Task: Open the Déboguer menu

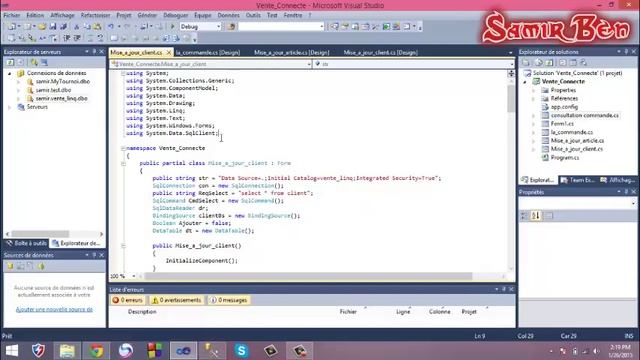Action: click(x=176, y=15)
